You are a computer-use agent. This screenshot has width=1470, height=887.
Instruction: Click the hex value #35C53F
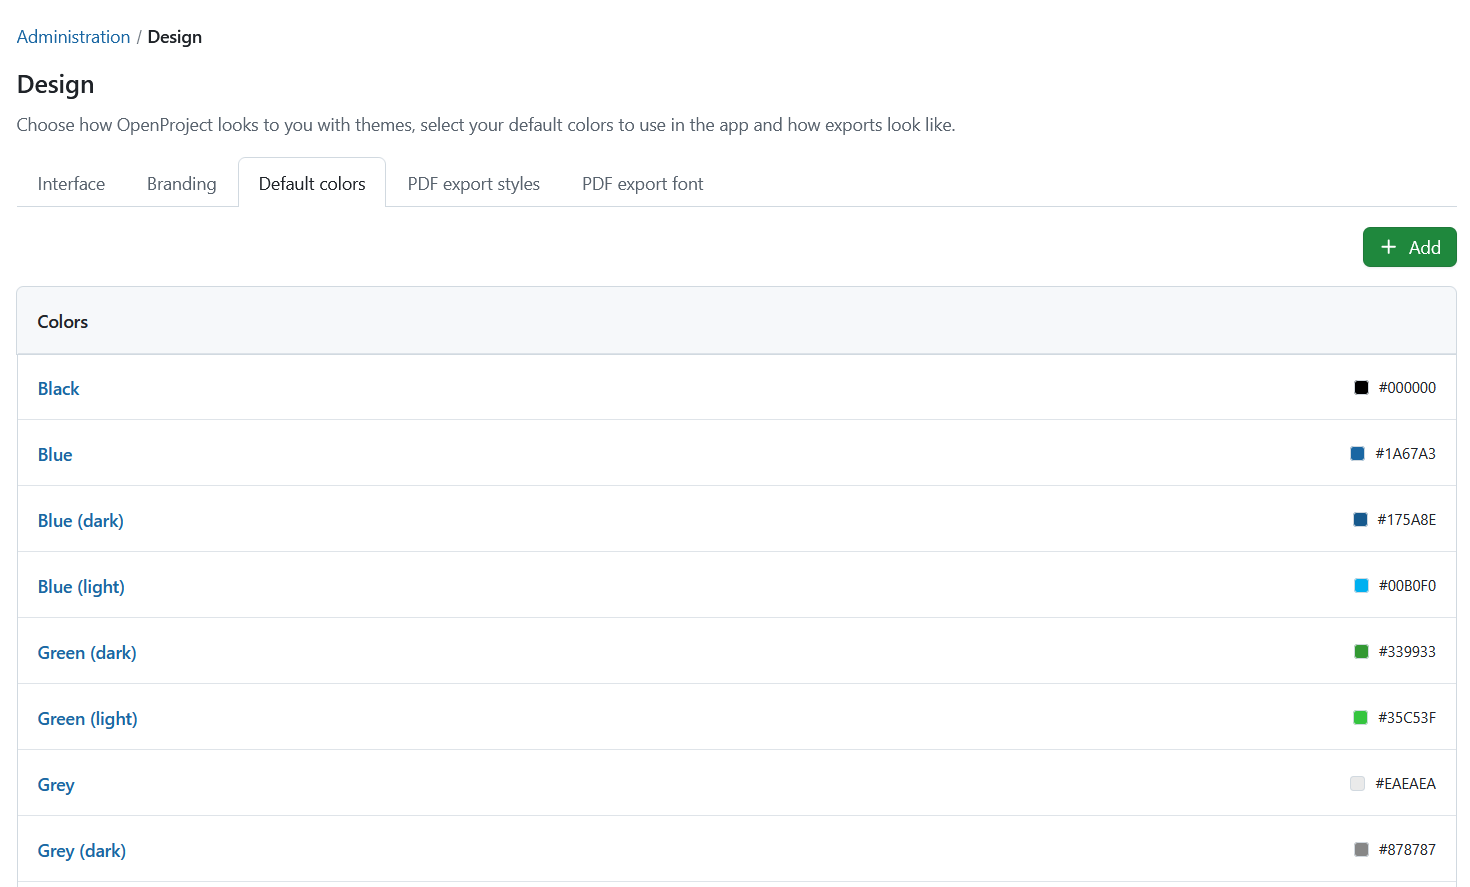(1406, 718)
